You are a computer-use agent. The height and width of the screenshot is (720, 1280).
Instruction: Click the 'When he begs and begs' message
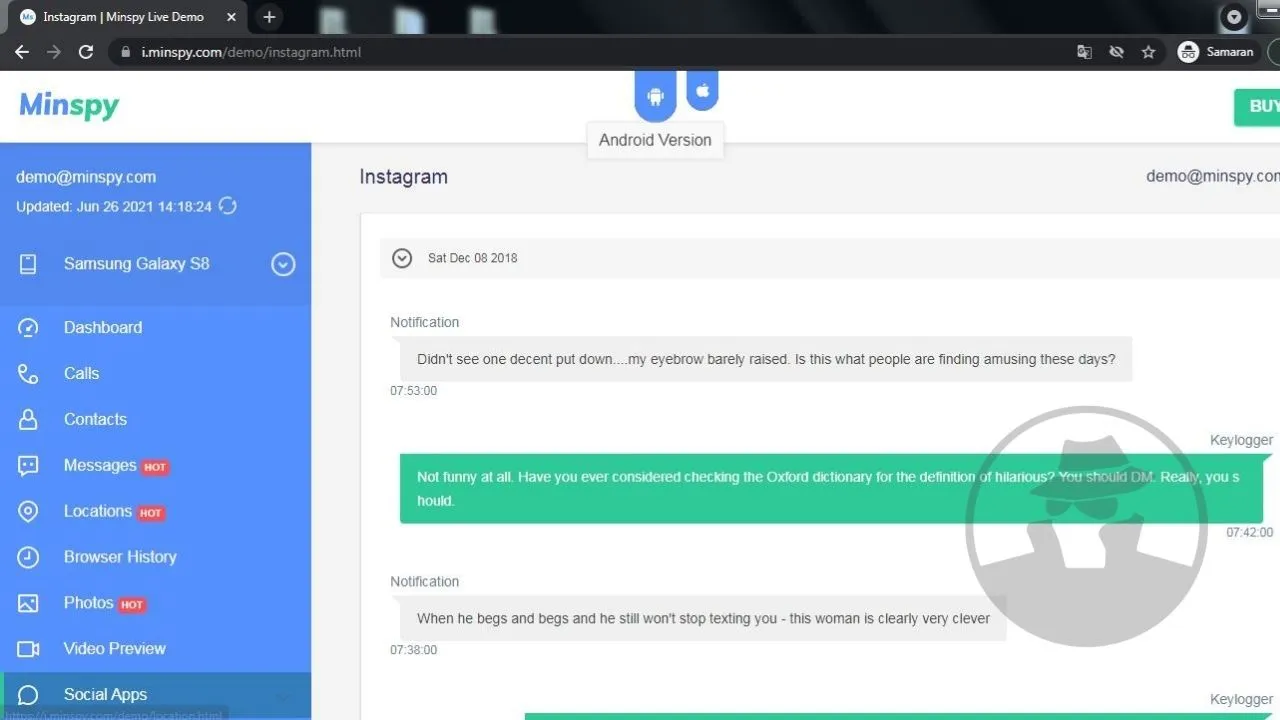(703, 618)
